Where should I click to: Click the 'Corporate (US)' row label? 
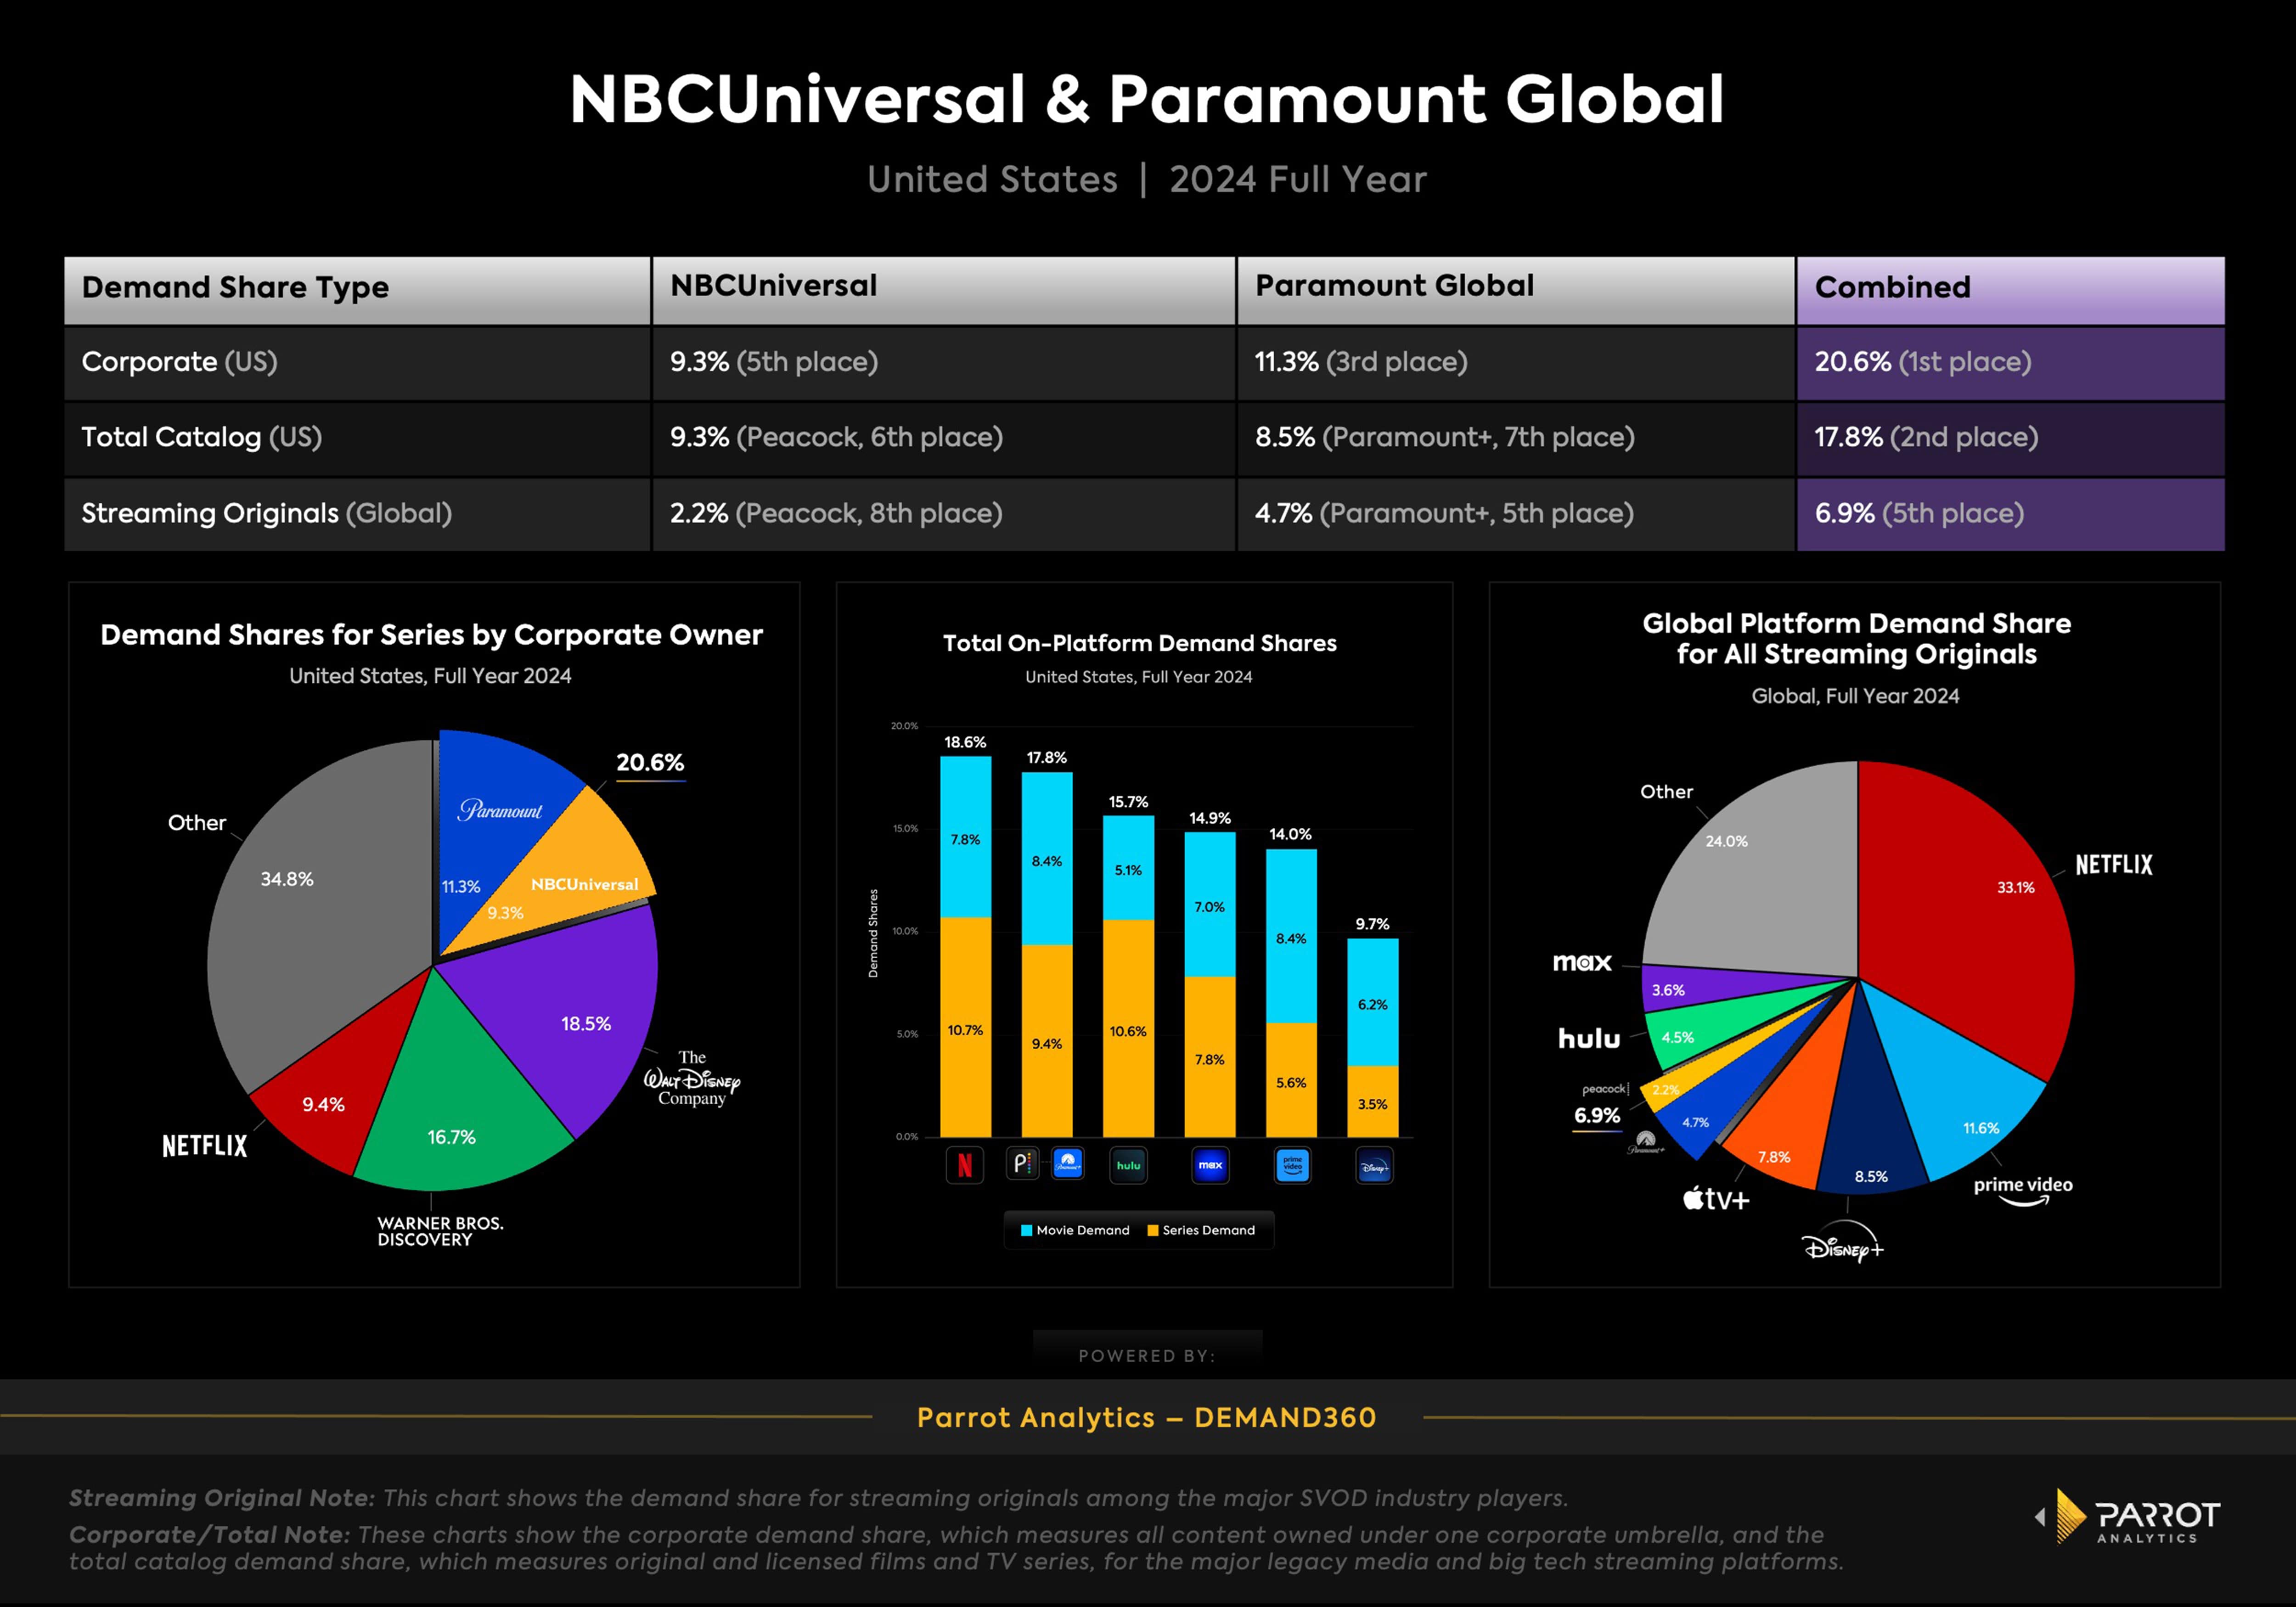[179, 362]
